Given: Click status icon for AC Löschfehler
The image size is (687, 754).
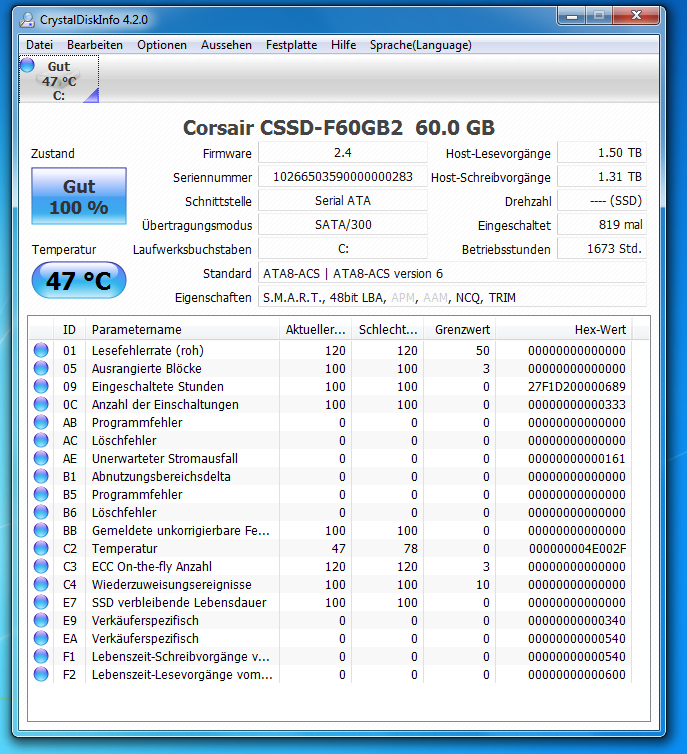Looking at the screenshot, I should coord(41,440).
